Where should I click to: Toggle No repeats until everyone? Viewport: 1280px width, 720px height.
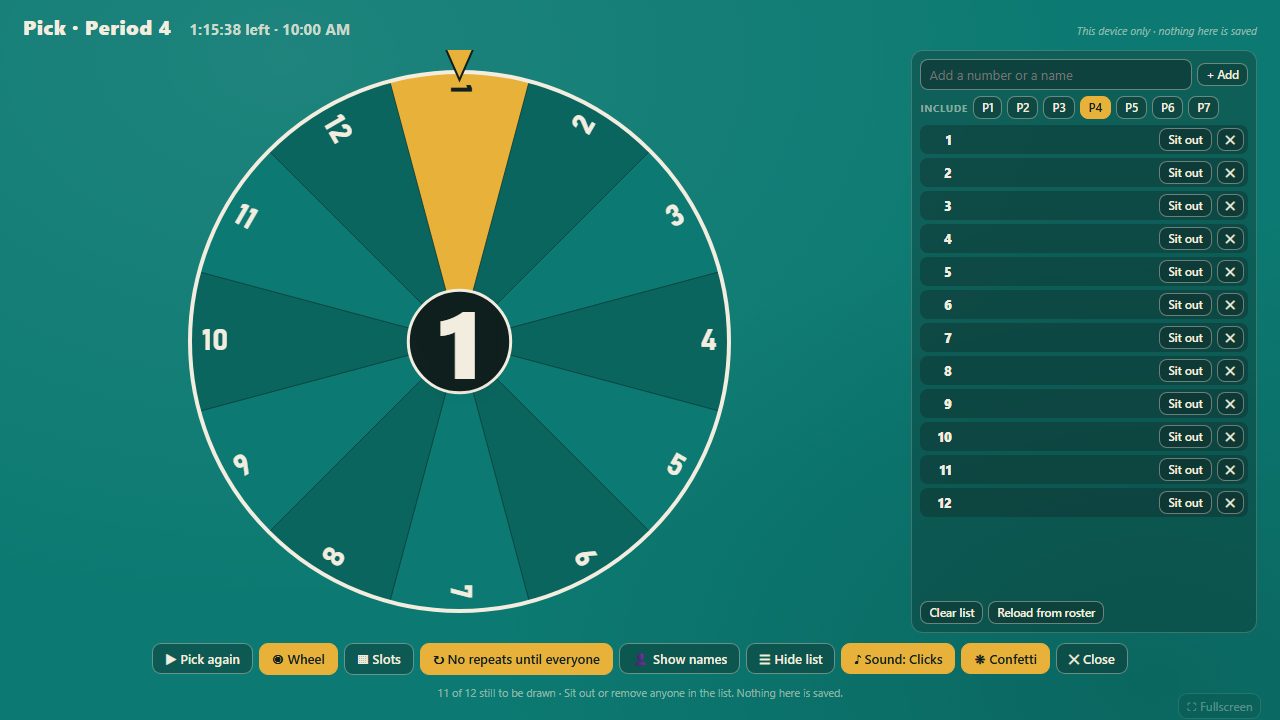(516, 659)
